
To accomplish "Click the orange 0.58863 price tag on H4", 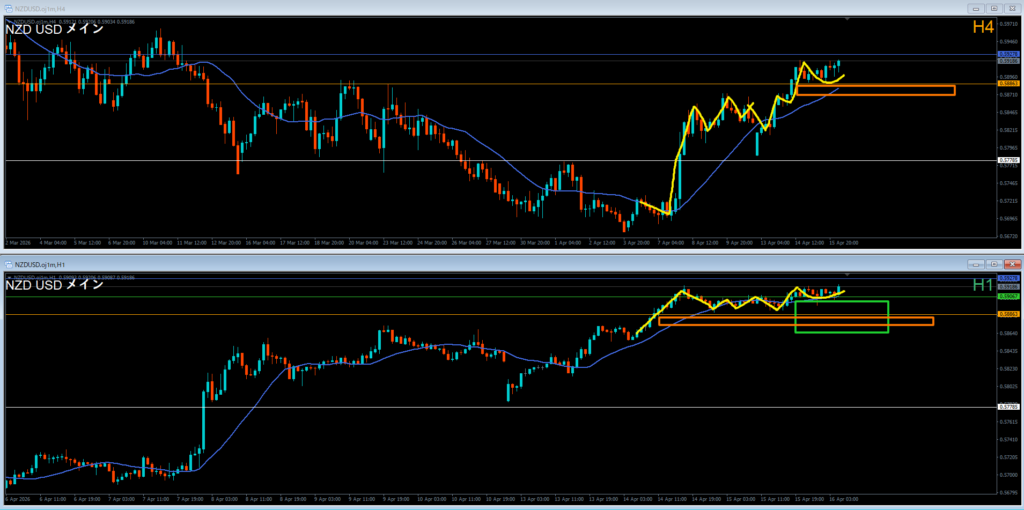I will (x=1008, y=84).
